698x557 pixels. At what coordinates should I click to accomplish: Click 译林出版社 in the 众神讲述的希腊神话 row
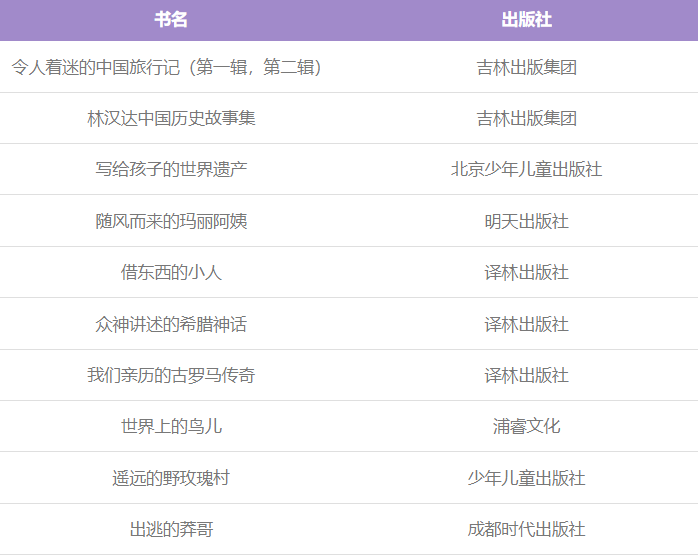pyautogui.click(x=527, y=324)
